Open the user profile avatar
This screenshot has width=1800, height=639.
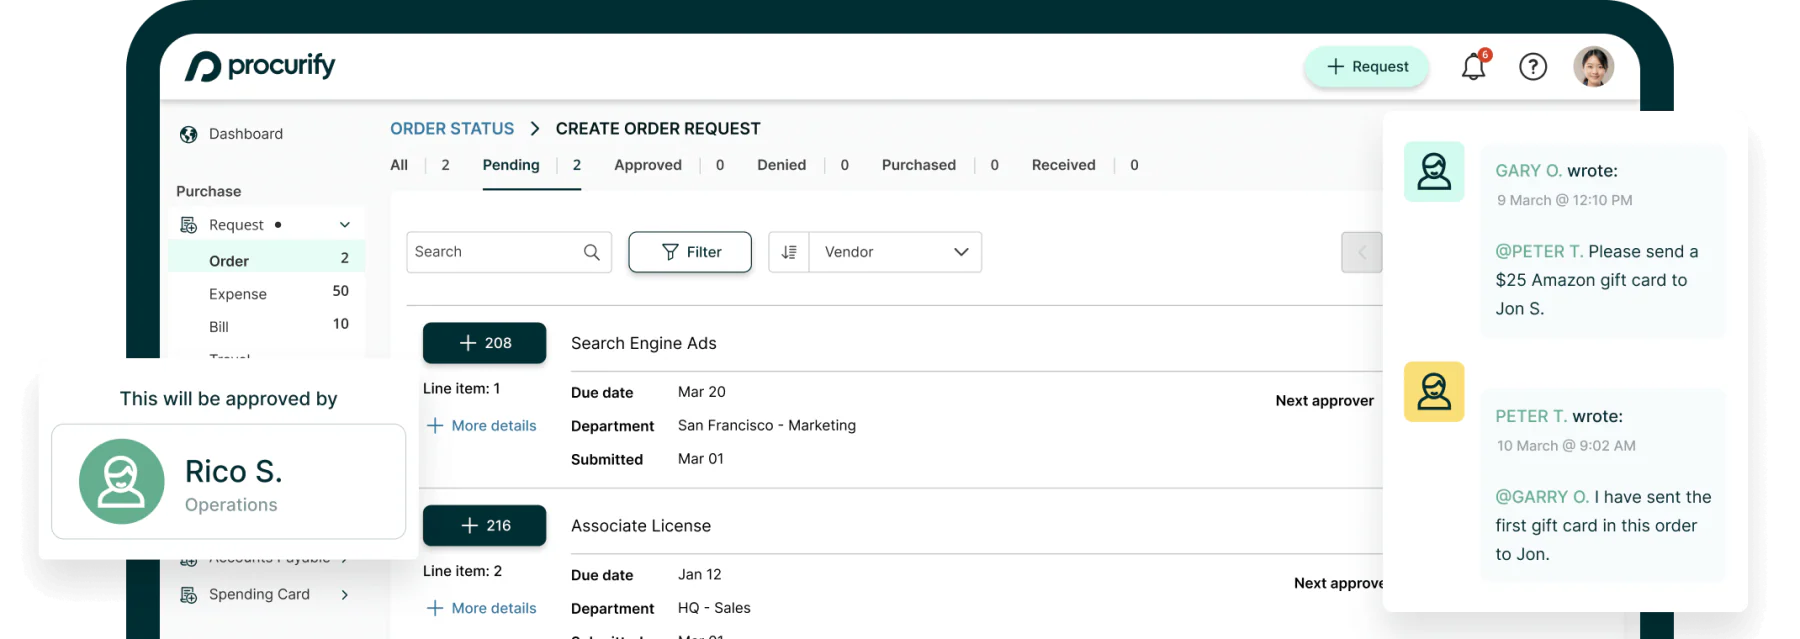[1594, 66]
